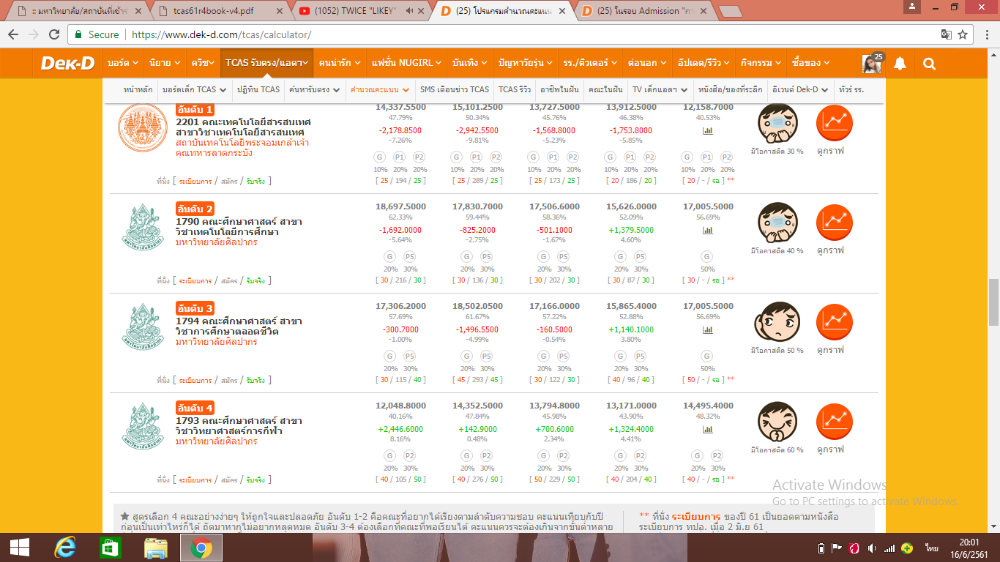Click the Windows Start button
1000x562 pixels.
click(x=21, y=547)
